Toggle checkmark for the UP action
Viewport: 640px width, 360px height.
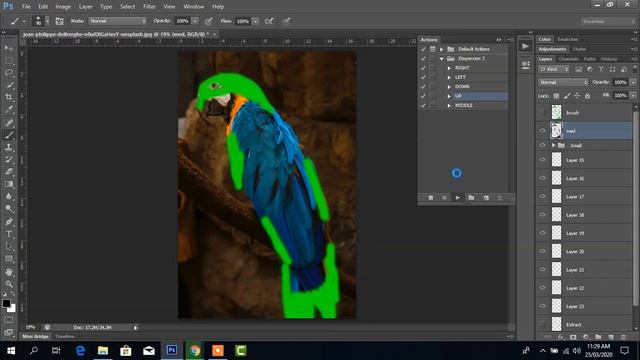tap(423, 96)
